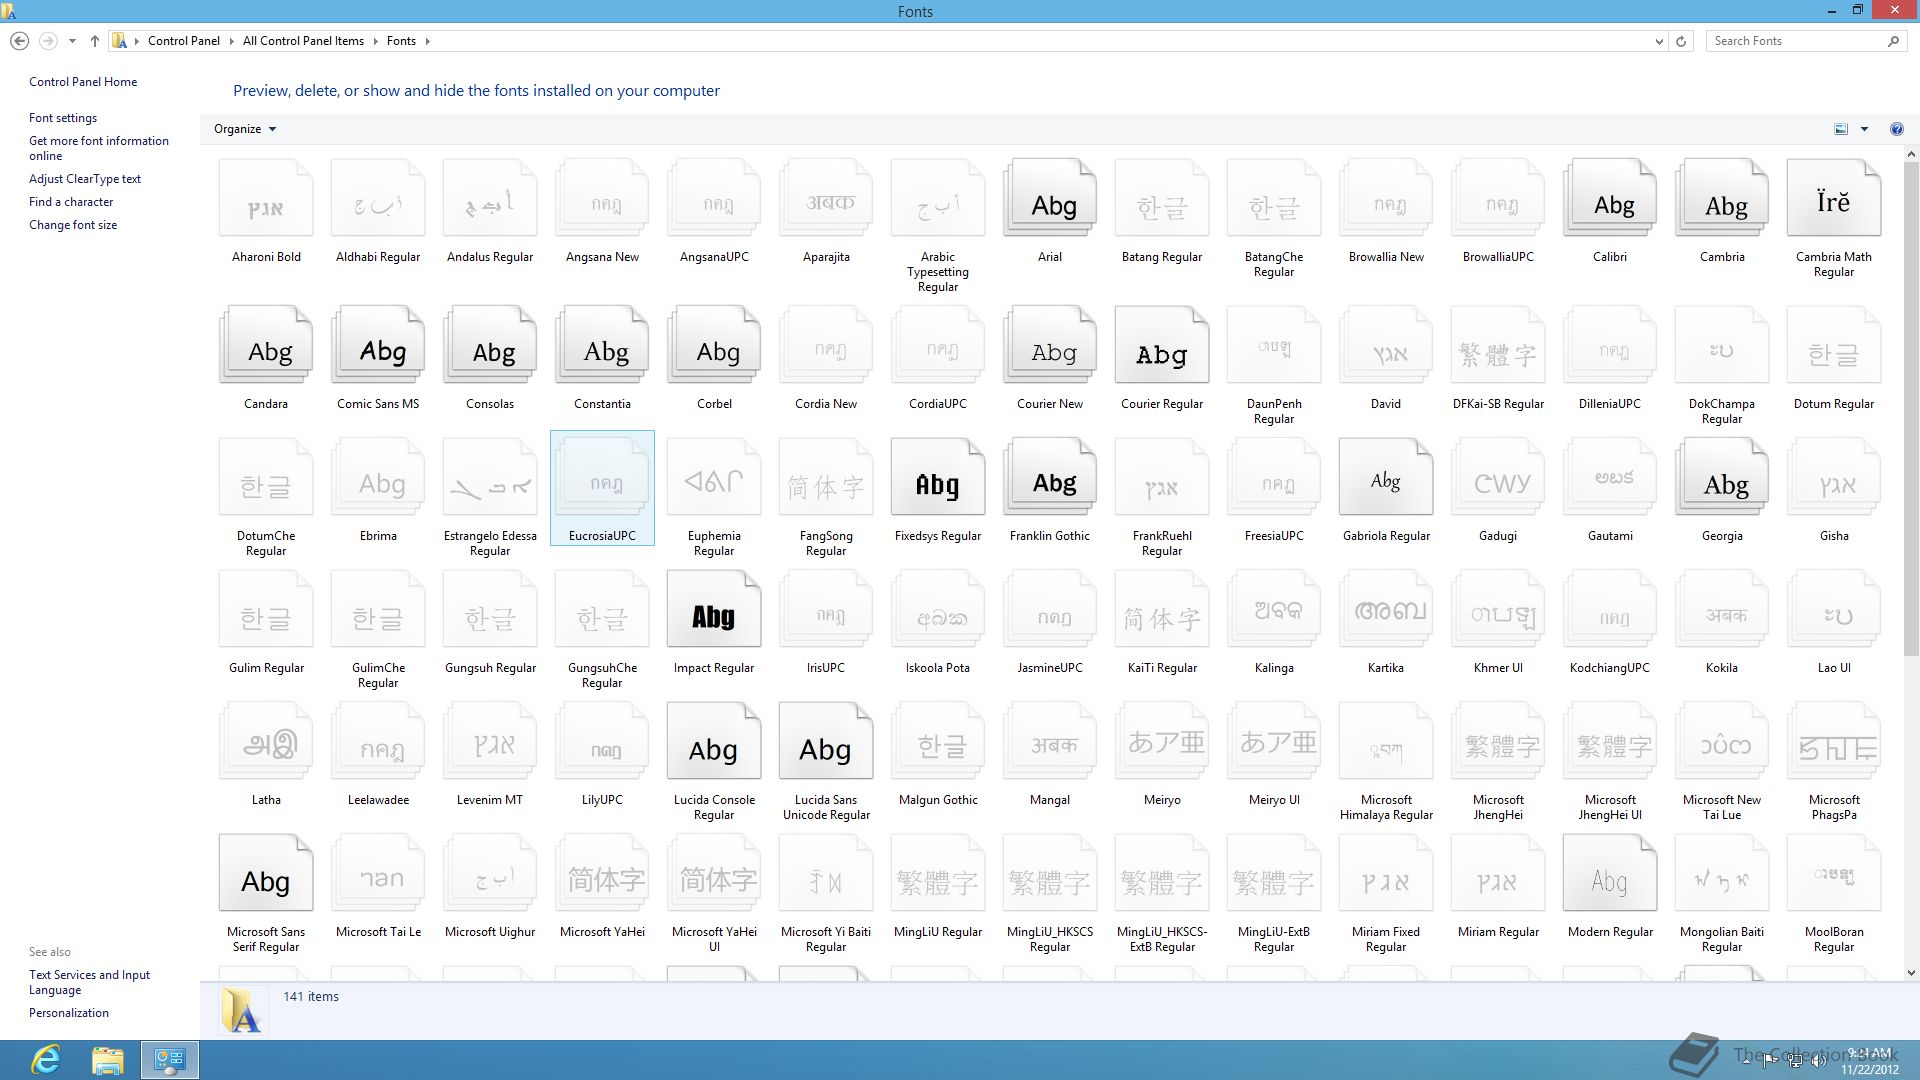This screenshot has height=1080, width=1920.
Task: Select the Meiryo font icon
Action: [1162, 742]
